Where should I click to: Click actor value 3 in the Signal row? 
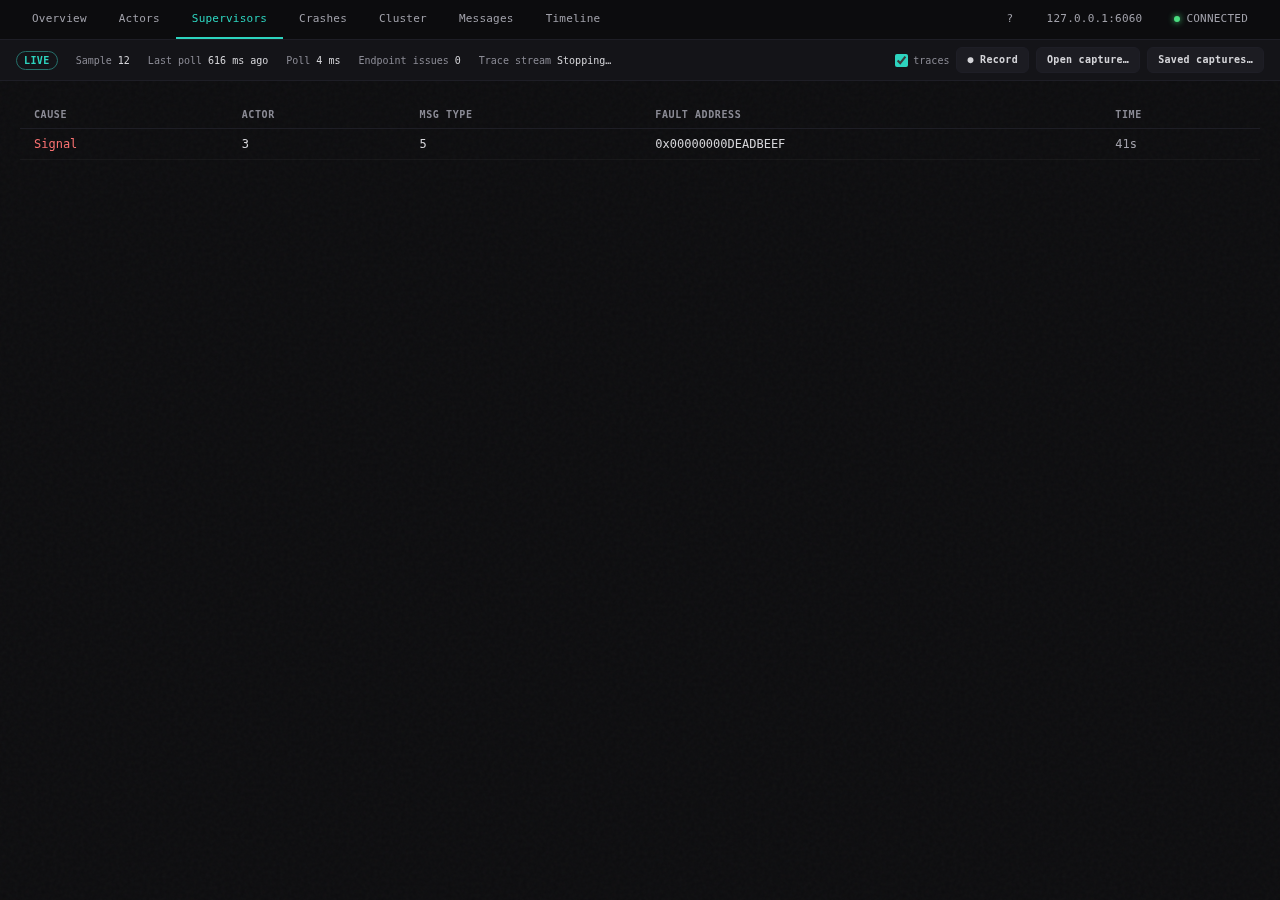point(245,144)
